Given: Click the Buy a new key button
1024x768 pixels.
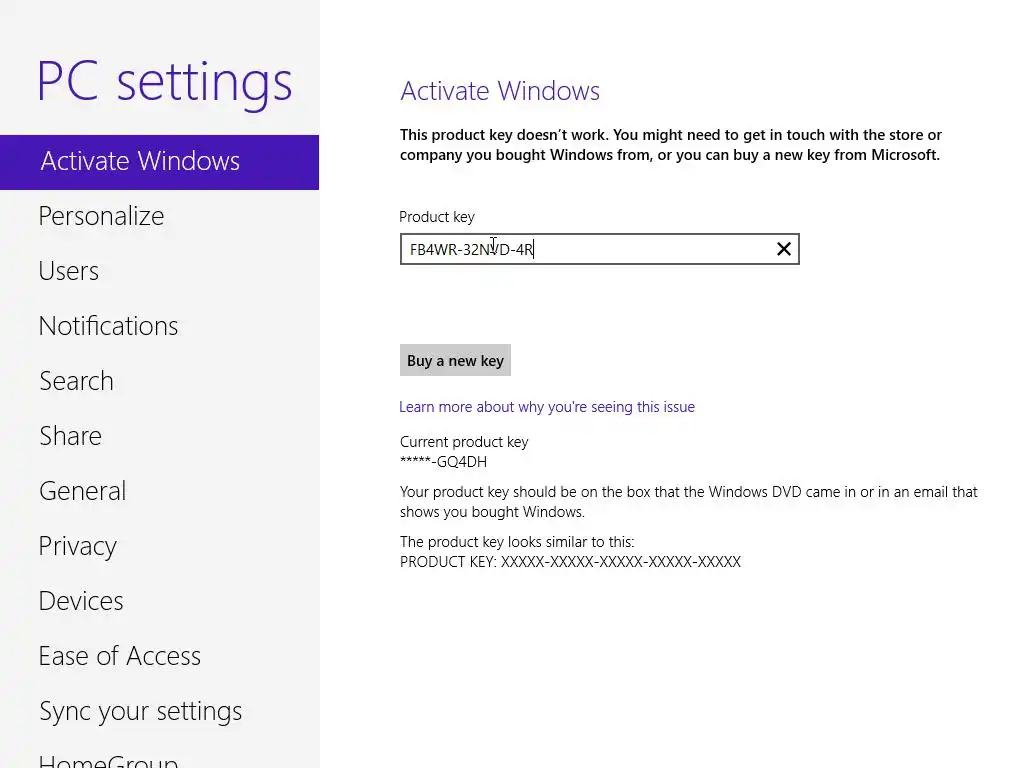Looking at the screenshot, I should (455, 360).
